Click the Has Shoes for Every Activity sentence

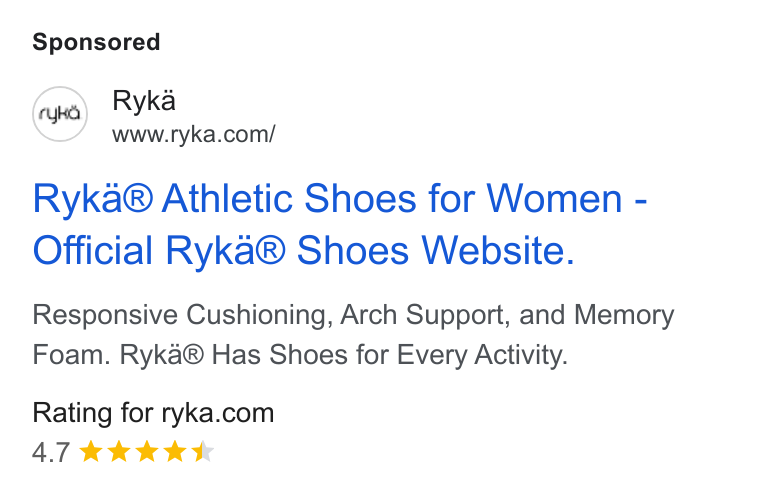pos(344,354)
